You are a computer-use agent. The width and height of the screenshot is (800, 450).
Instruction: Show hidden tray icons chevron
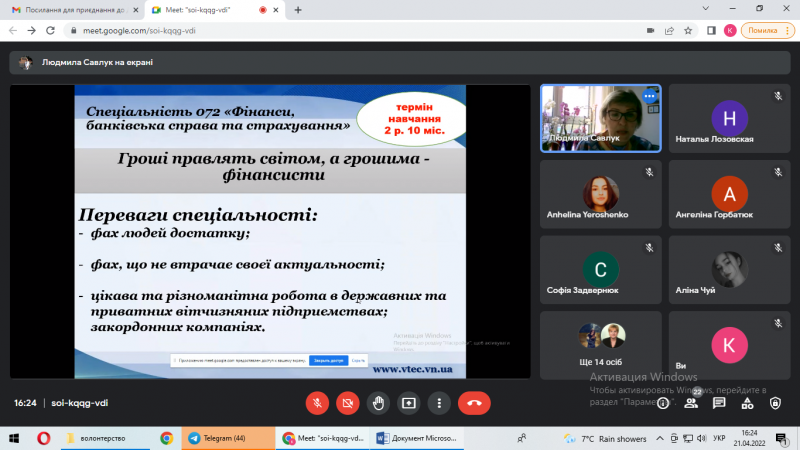coord(660,438)
